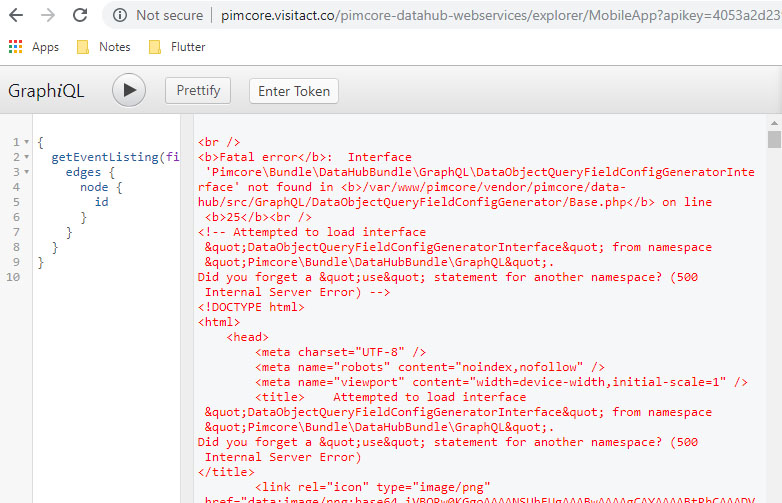The image size is (782, 503).
Task: Collapse the getEventListing fold on line 2
Action: 26,157
